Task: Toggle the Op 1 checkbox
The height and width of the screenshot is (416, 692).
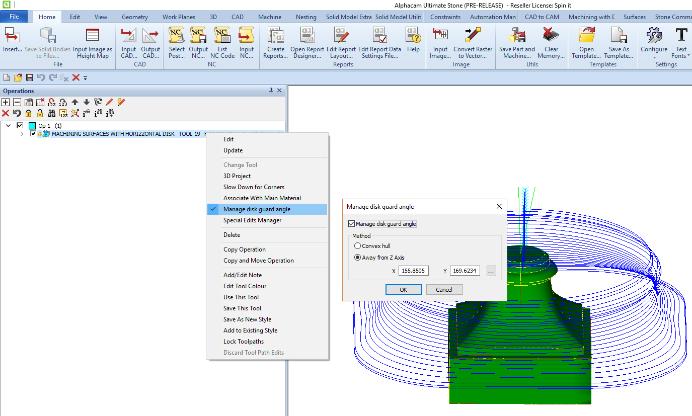Action: click(x=20, y=126)
